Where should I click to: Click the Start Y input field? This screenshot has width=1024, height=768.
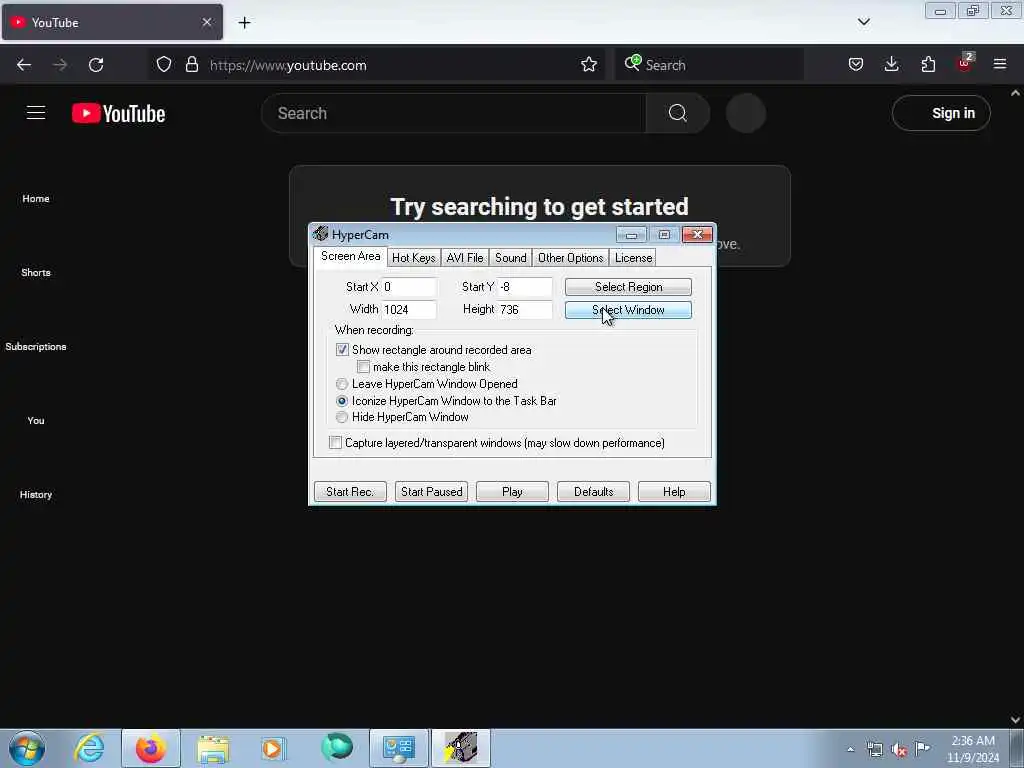525,287
